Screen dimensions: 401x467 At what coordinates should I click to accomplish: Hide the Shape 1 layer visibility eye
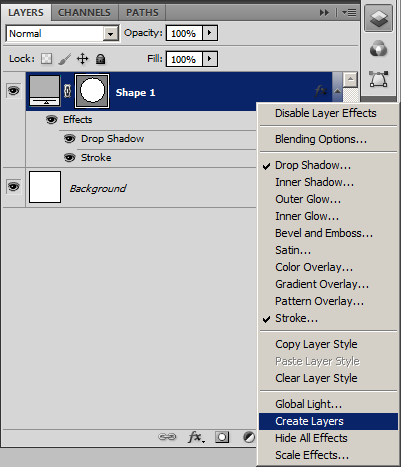pos(13,91)
